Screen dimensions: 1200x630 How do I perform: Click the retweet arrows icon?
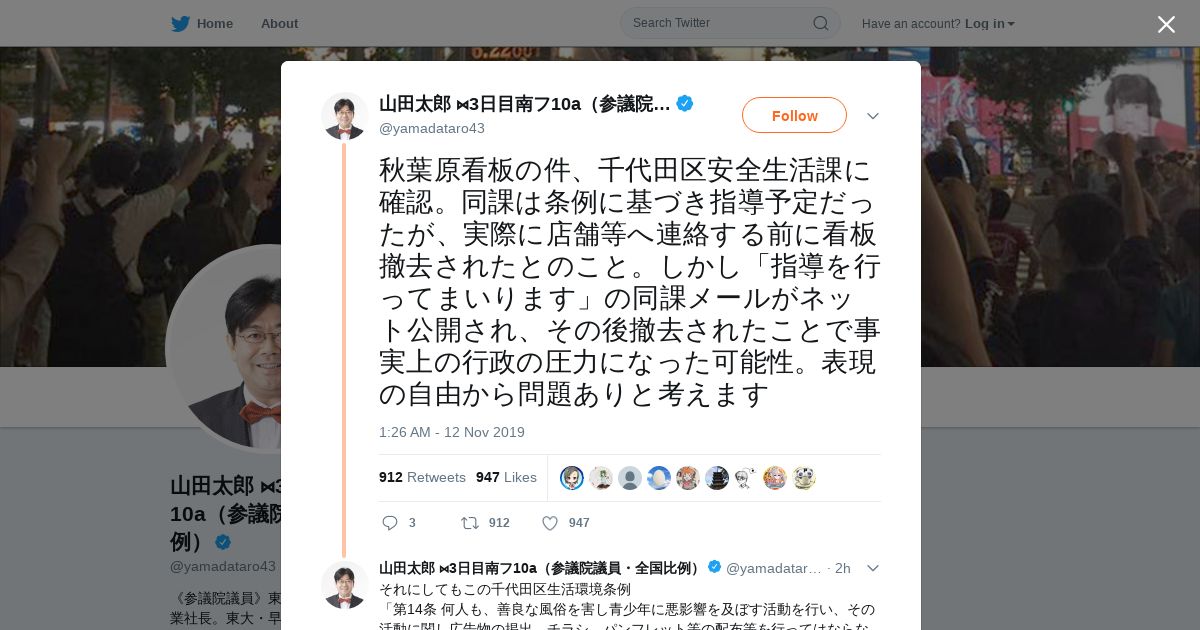coord(469,523)
